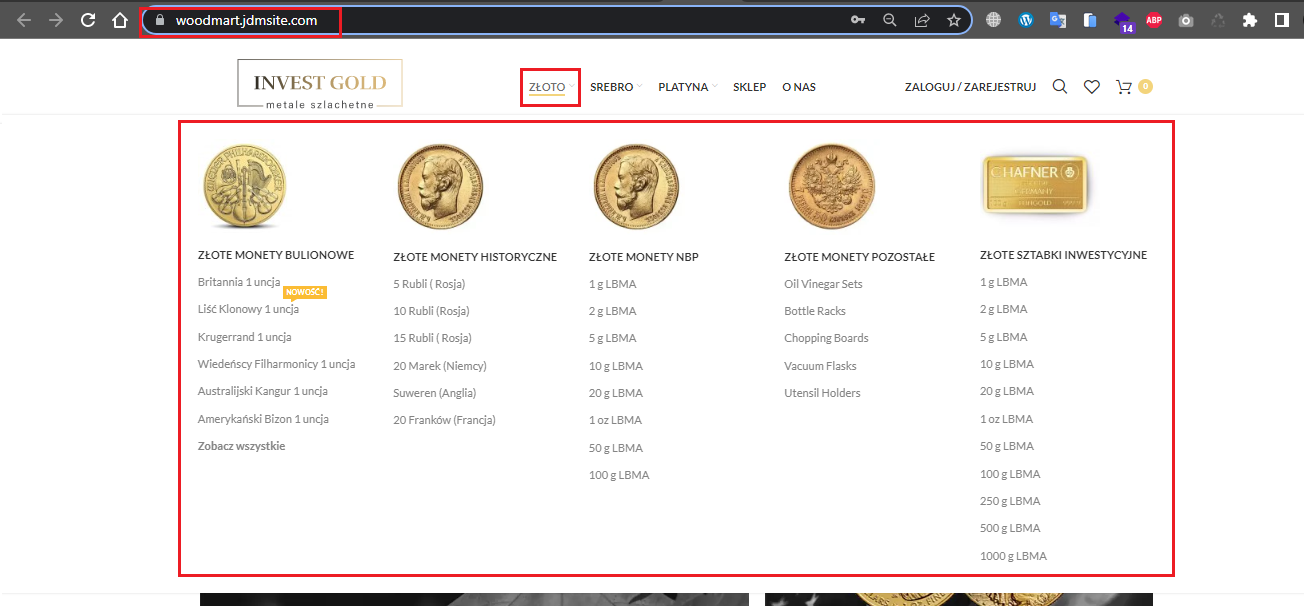Open the greyed recycle-arrows extension
The width and height of the screenshot is (1304, 606).
1218,20
